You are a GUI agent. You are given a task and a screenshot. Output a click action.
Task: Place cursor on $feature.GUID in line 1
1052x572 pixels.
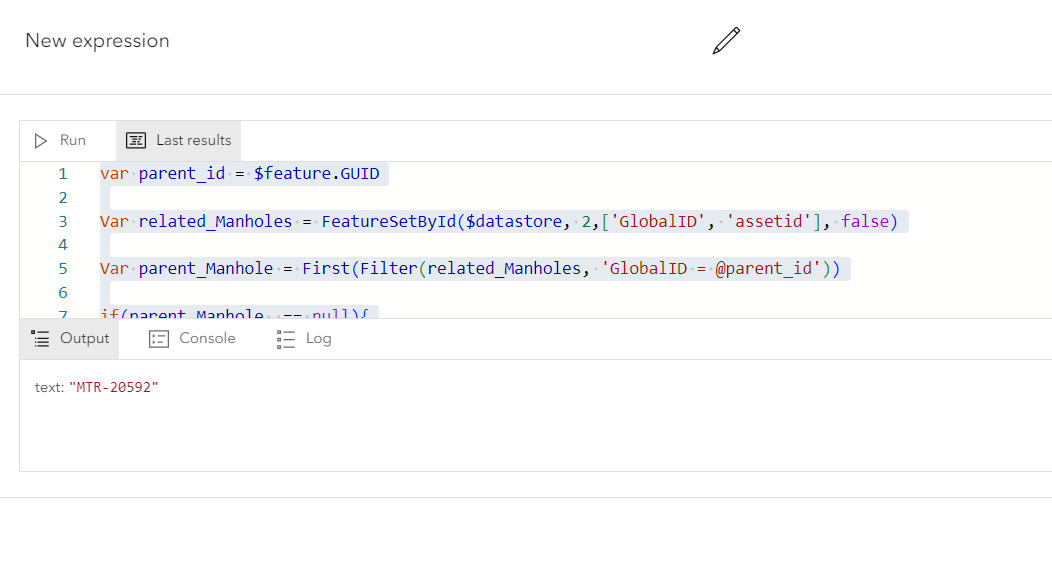click(317, 174)
